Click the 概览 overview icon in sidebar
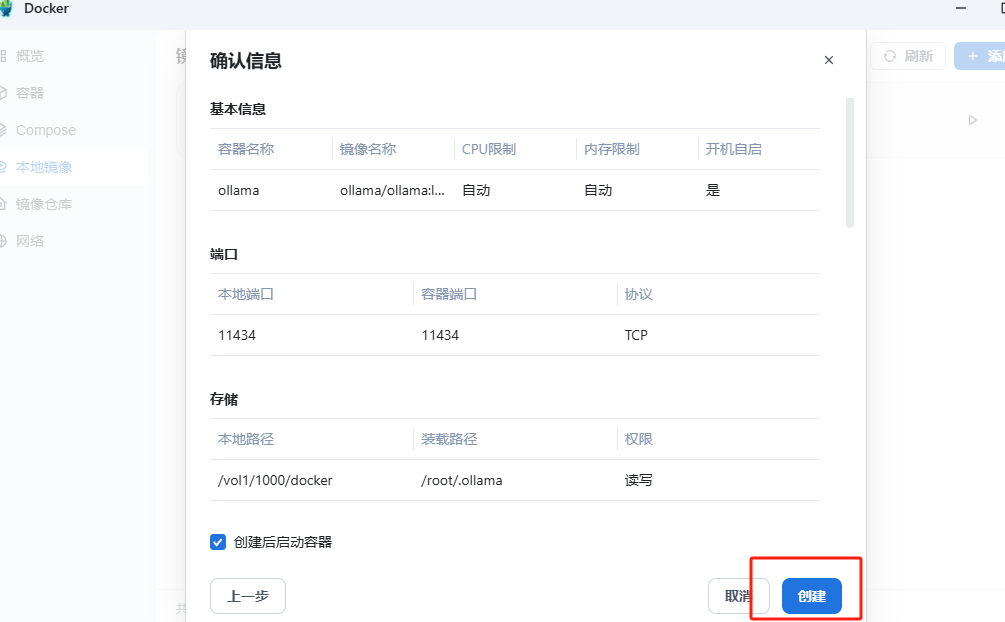Image resolution: width=1005 pixels, height=622 pixels. [3, 56]
